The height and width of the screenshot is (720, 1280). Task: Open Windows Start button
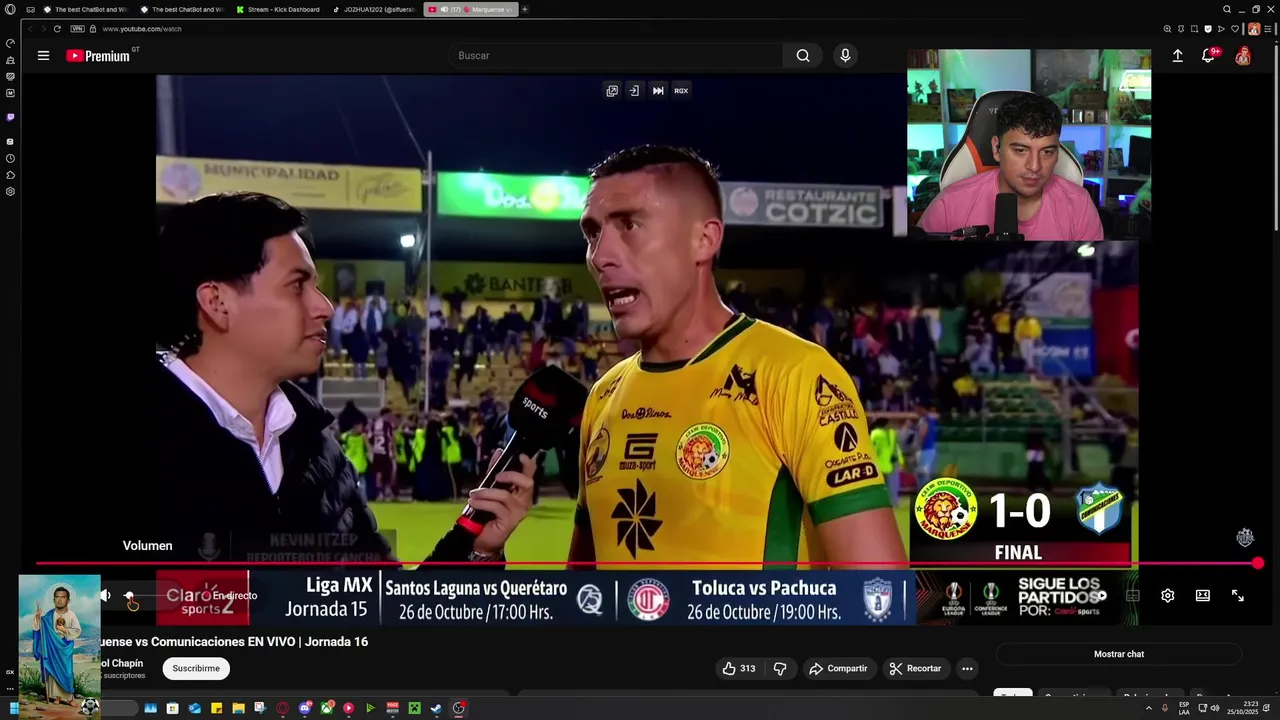point(14,708)
